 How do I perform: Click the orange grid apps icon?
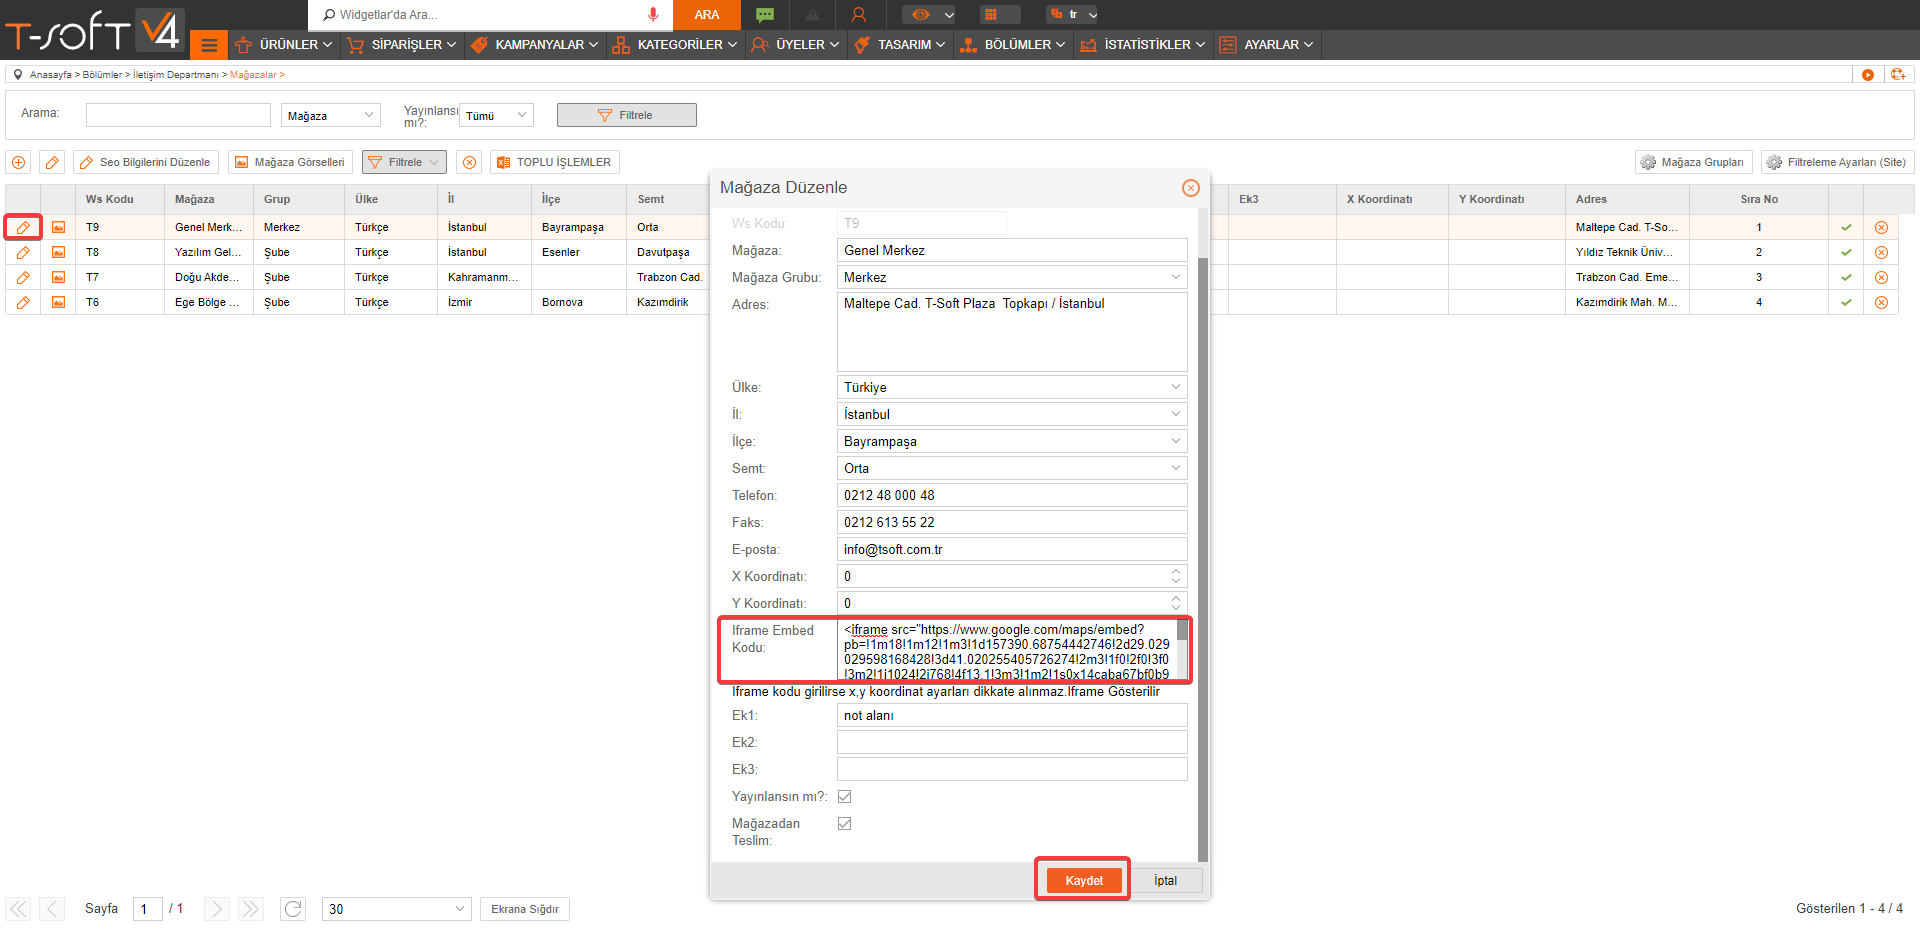coord(991,14)
